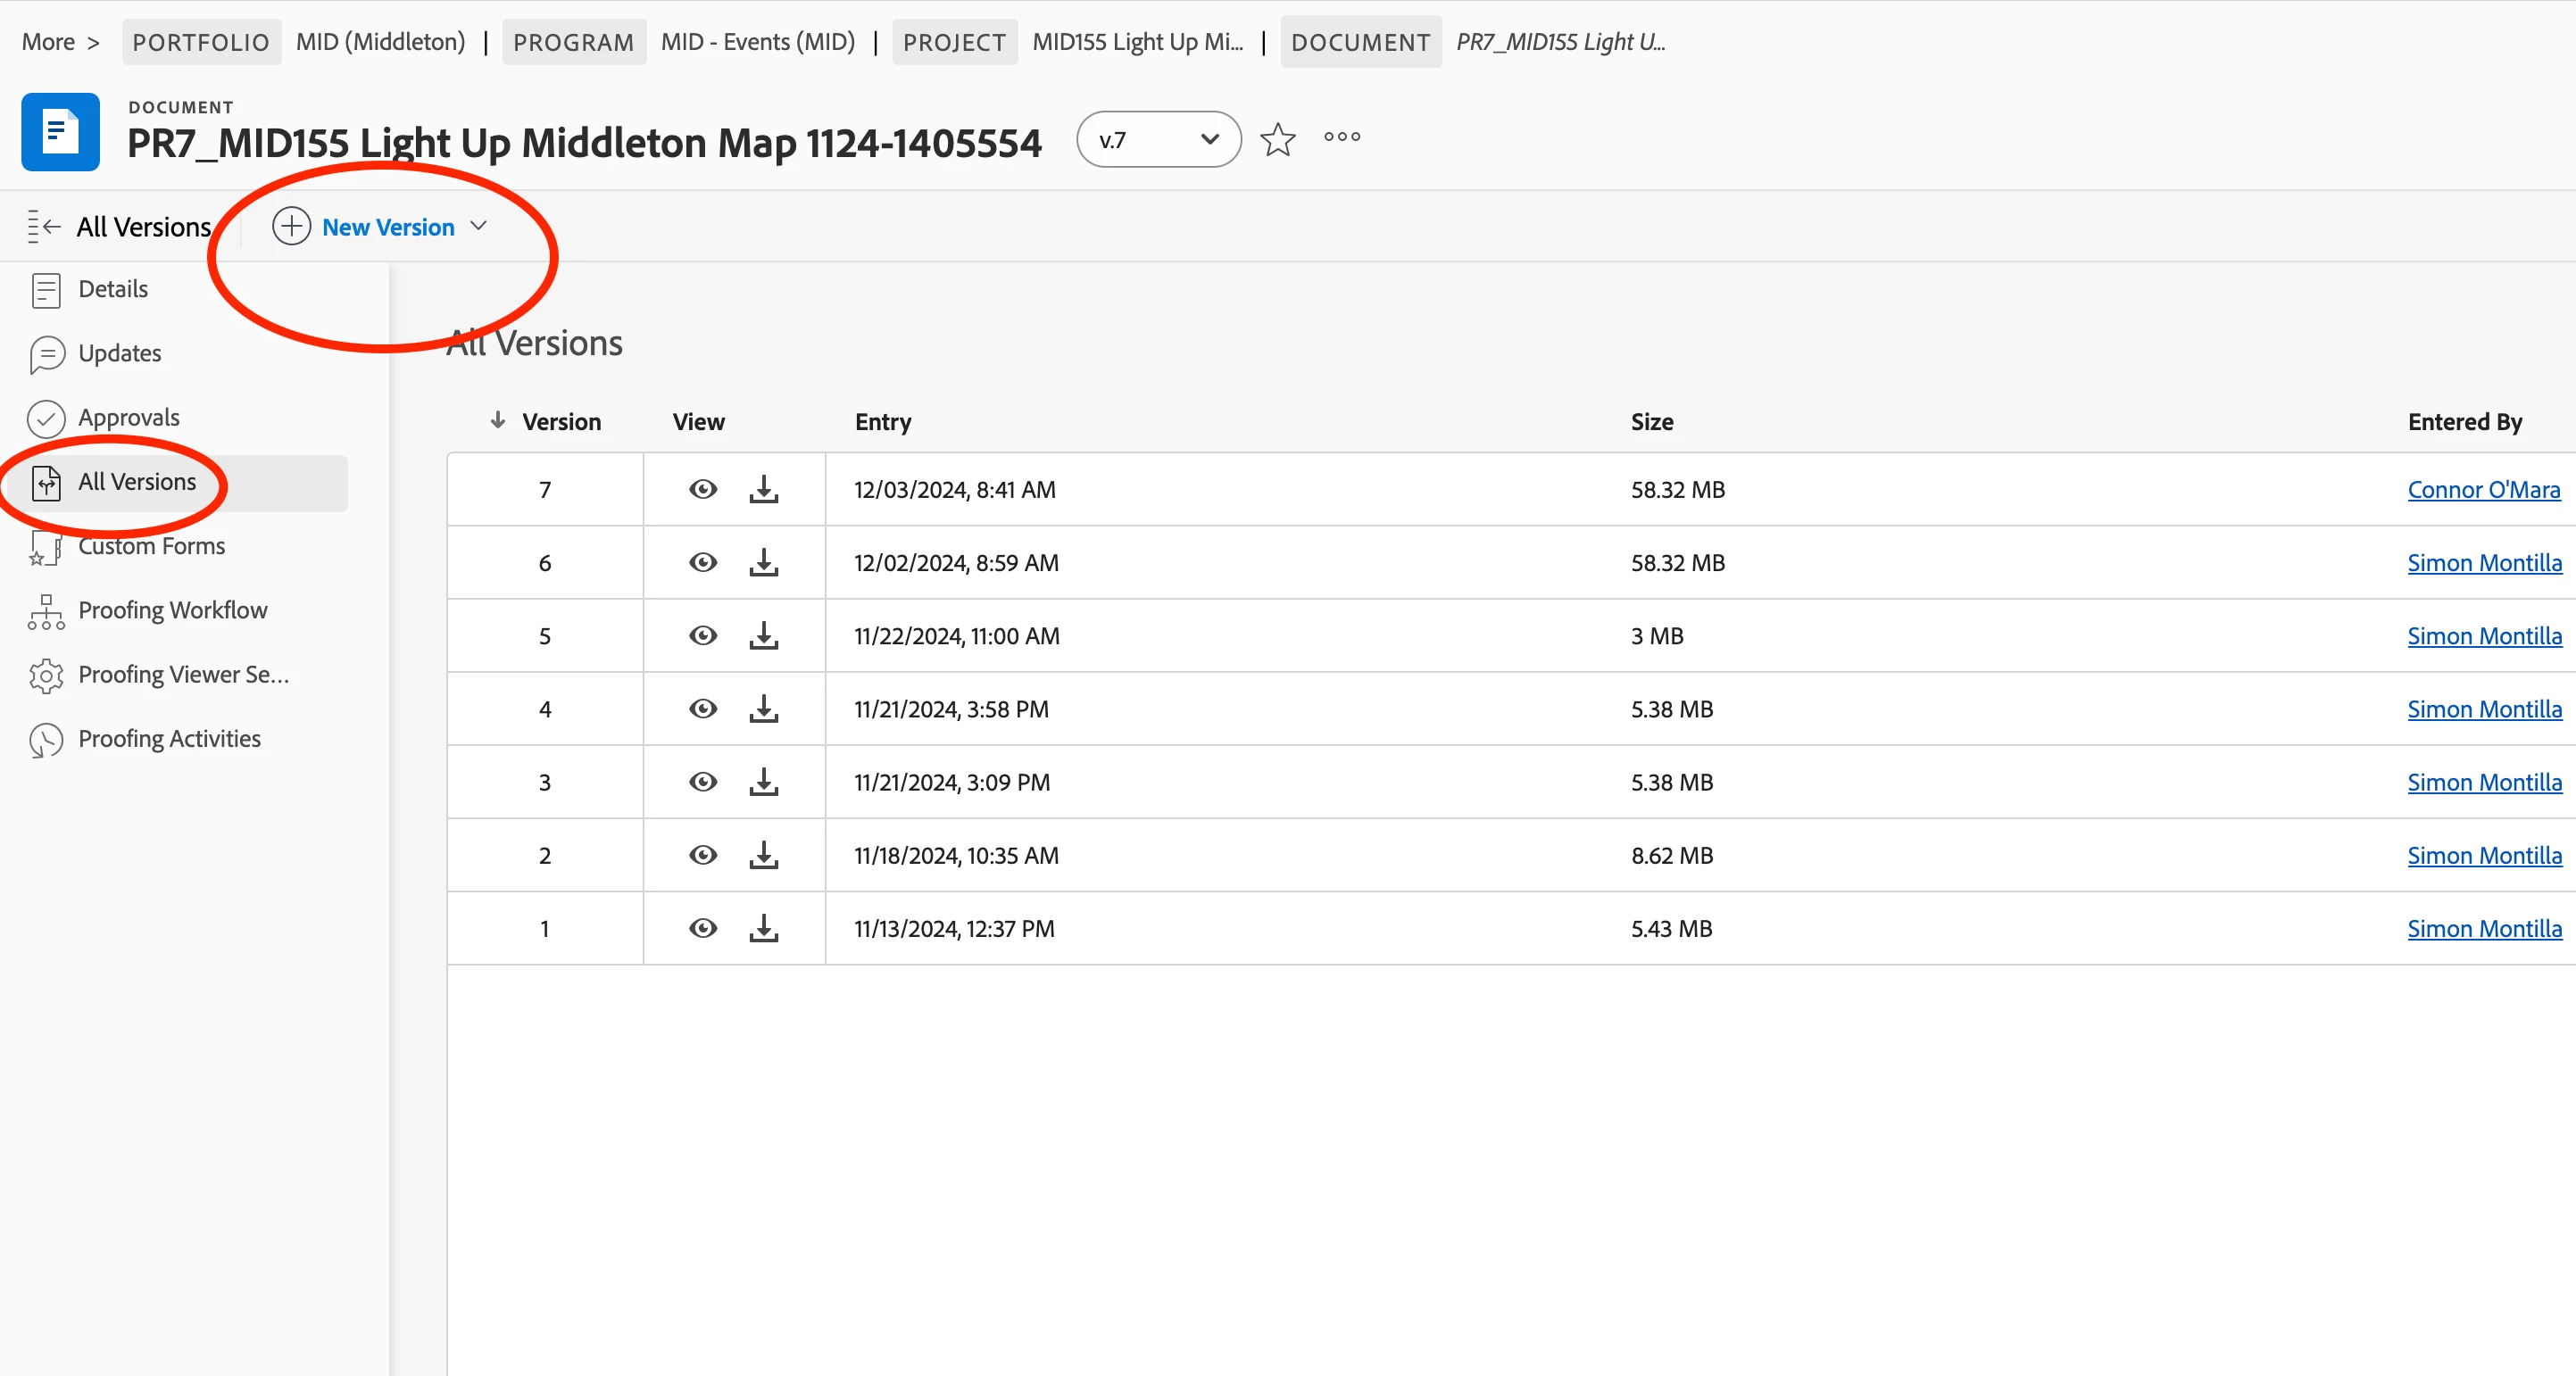Image resolution: width=2576 pixels, height=1376 pixels.
Task: Click the blue document icon in header
Action: tap(60, 132)
